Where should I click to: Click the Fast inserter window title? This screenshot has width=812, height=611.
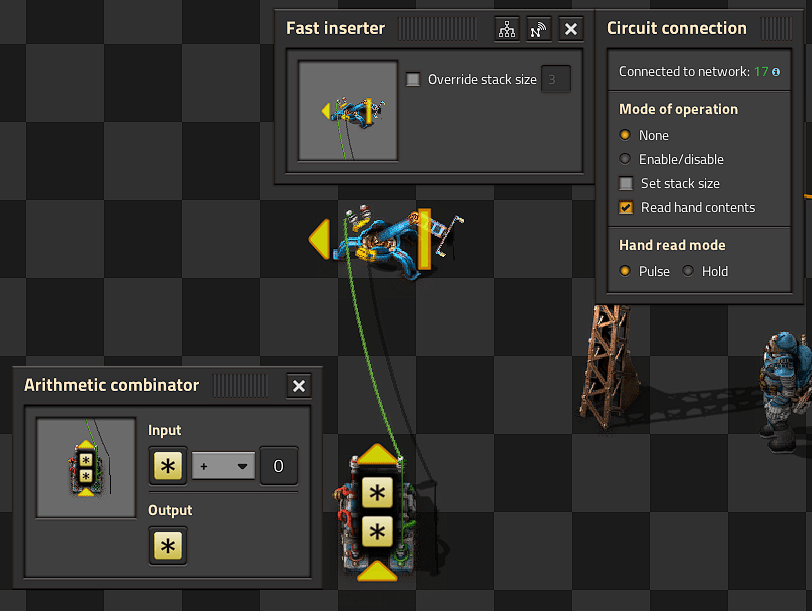(x=336, y=28)
